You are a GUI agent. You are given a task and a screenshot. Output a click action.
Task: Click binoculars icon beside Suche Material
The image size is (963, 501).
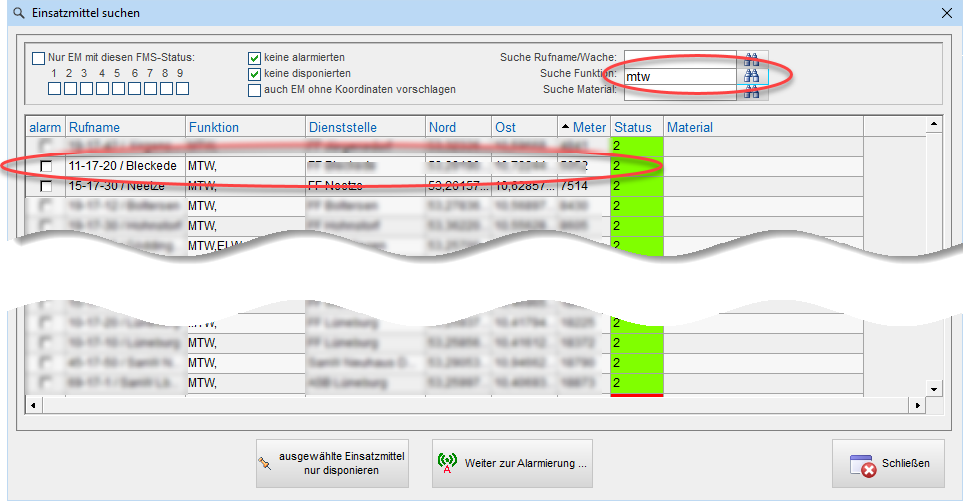point(751,91)
